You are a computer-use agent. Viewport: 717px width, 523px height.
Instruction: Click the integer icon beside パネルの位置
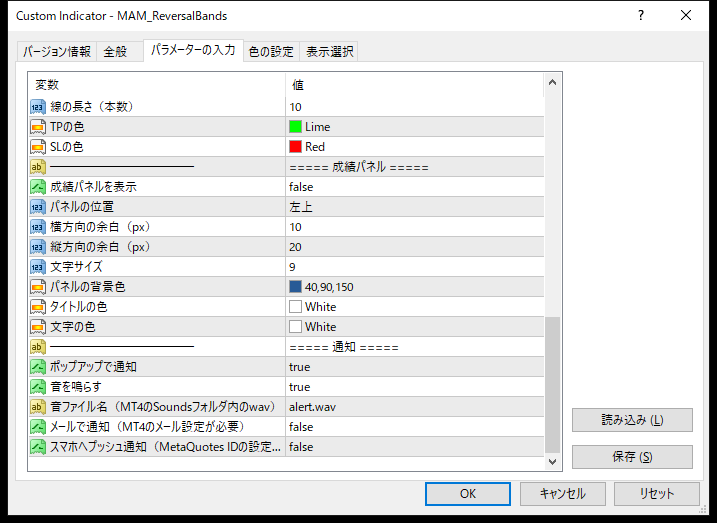point(38,207)
